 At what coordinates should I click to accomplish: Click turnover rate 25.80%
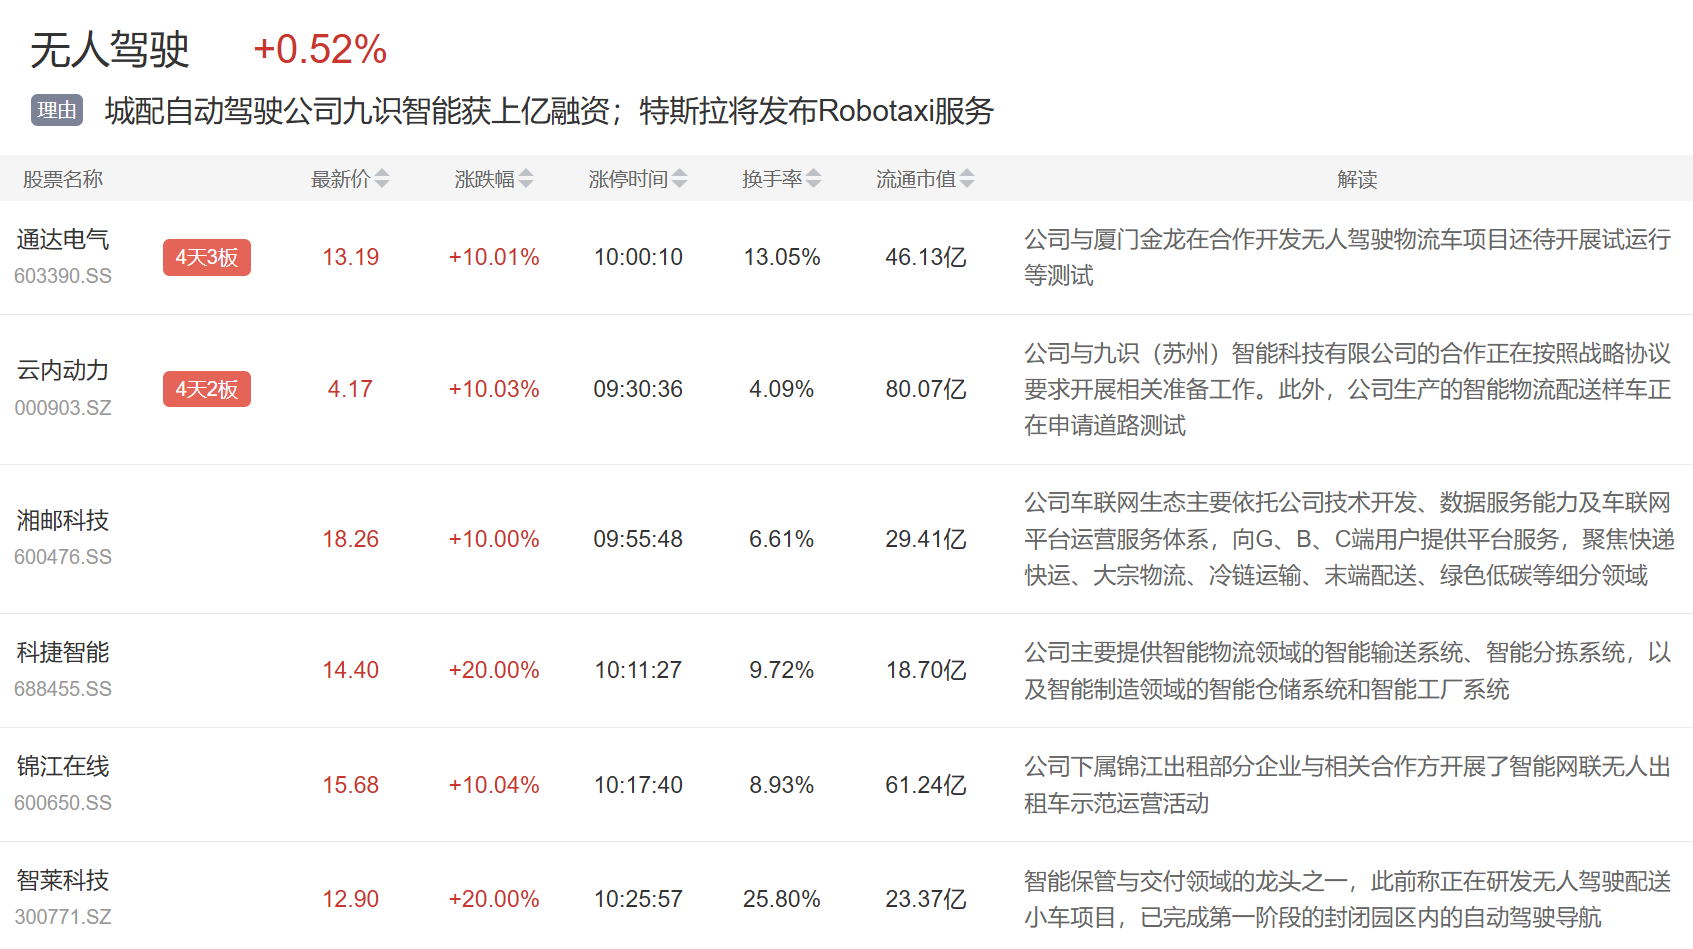[x=782, y=899]
